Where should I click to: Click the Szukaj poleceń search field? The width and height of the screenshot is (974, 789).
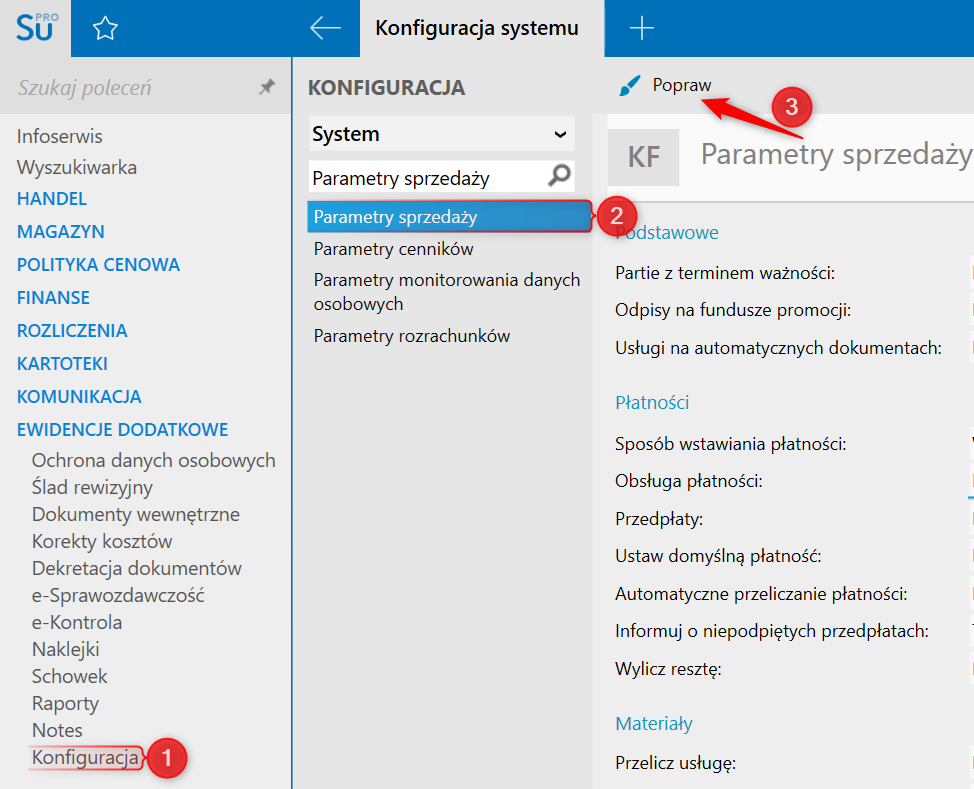(x=130, y=88)
